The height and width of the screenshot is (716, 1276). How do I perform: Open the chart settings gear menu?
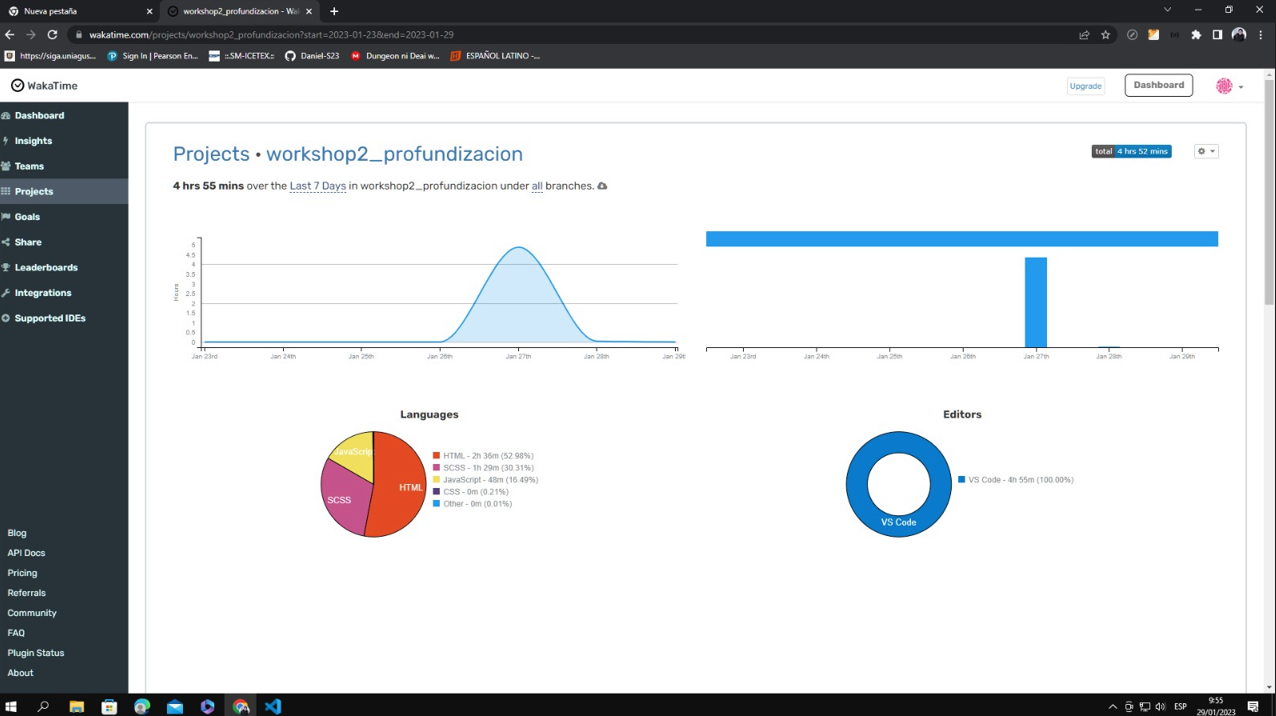coord(1204,150)
